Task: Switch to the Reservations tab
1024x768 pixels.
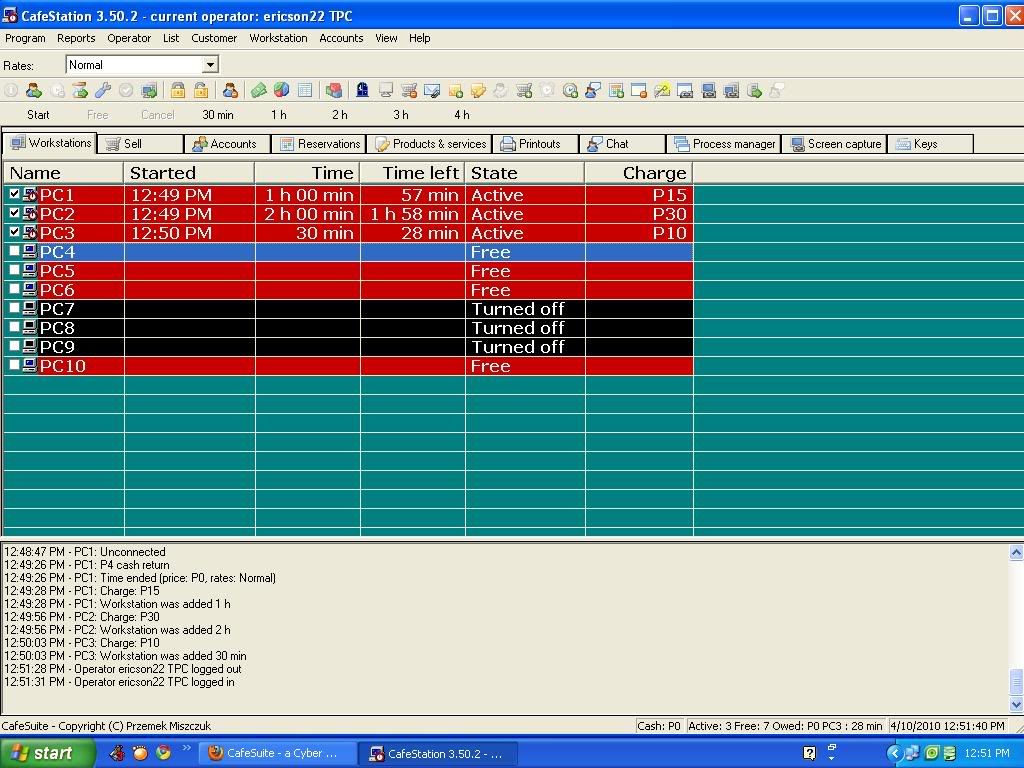Action: (x=320, y=144)
